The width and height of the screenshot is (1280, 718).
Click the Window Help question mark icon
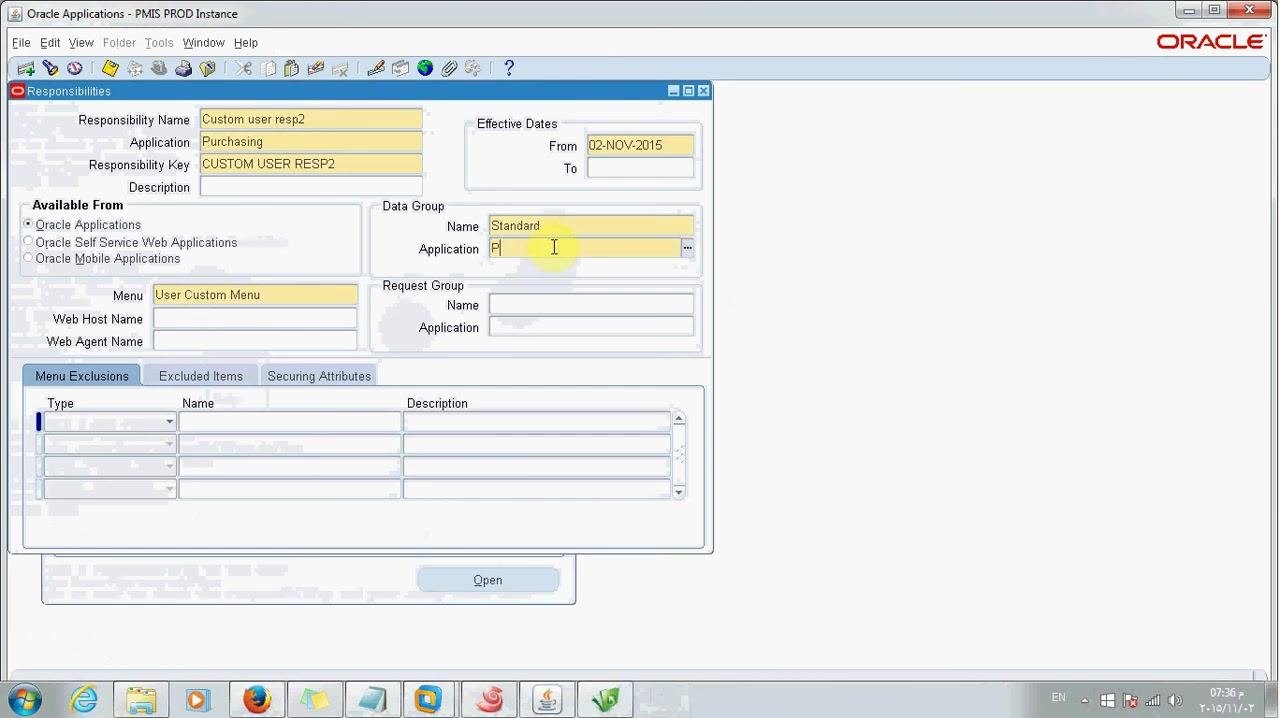click(509, 68)
